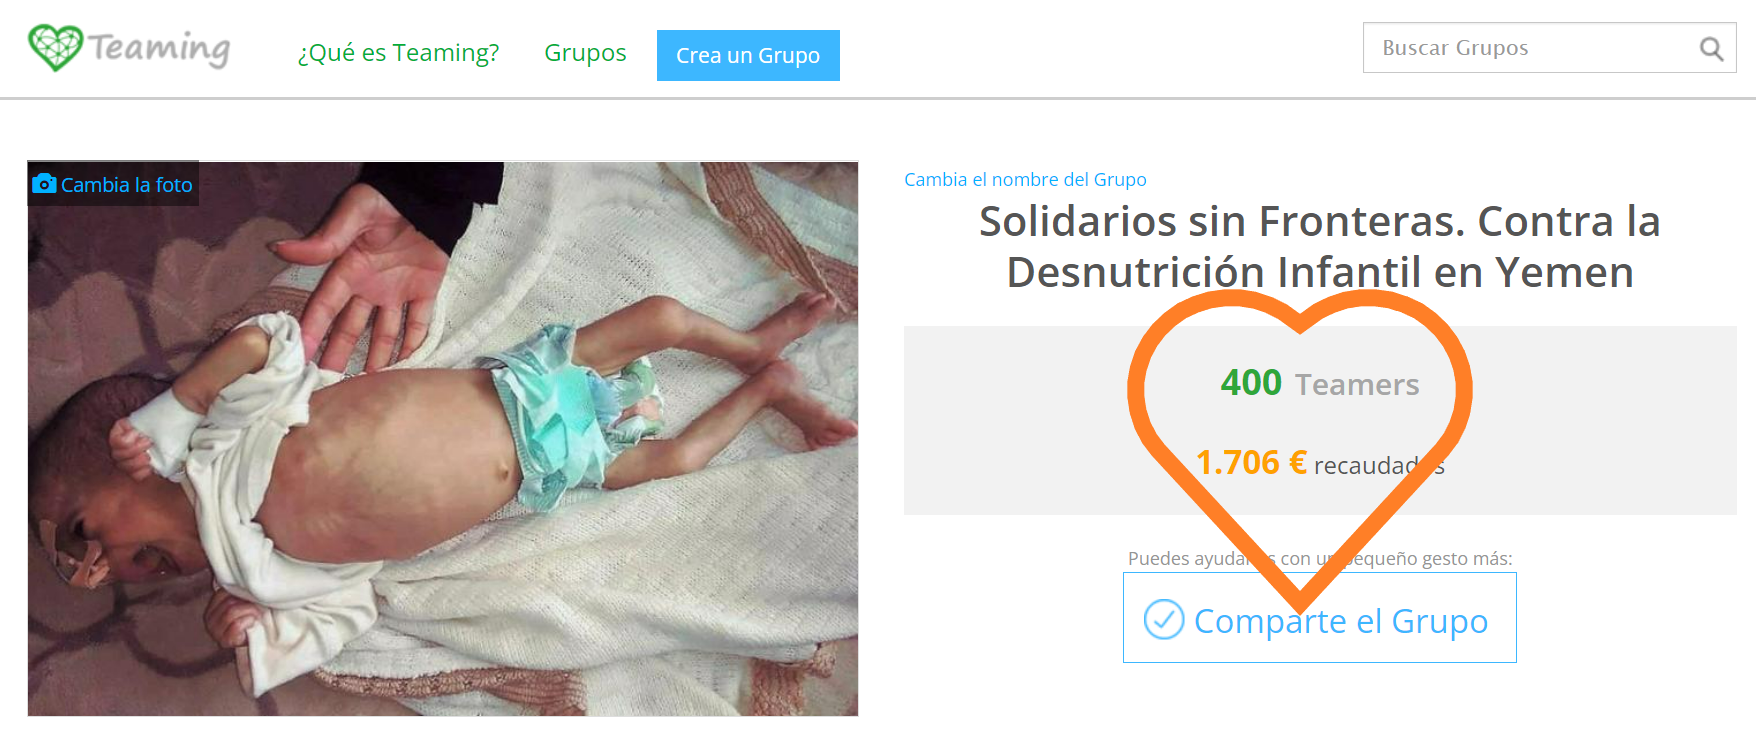Image resolution: width=1756 pixels, height=735 pixels.
Task: Open the group photo of the baby
Action: tap(443, 439)
